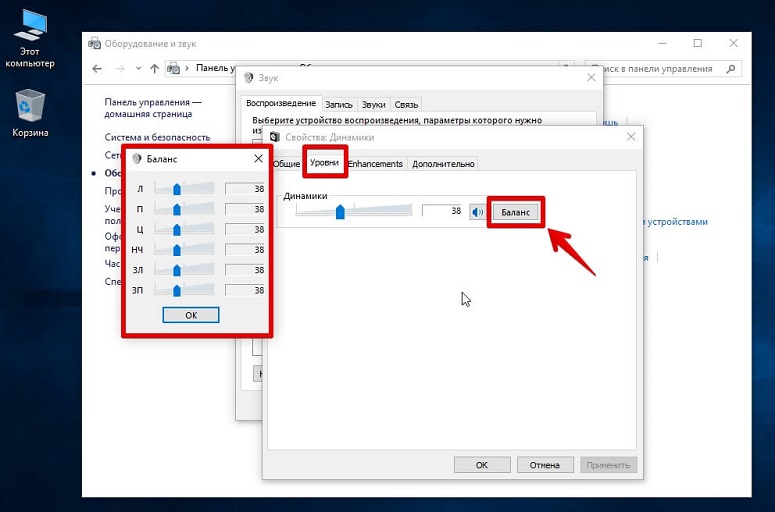Select the Связь tab in Звук
The width and height of the screenshot is (775, 512).
point(406,104)
